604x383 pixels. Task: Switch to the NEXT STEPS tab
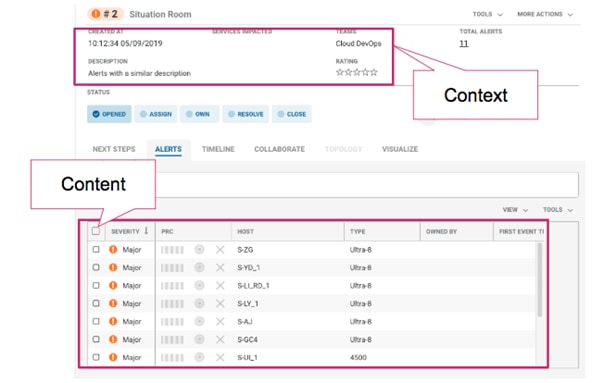click(114, 149)
